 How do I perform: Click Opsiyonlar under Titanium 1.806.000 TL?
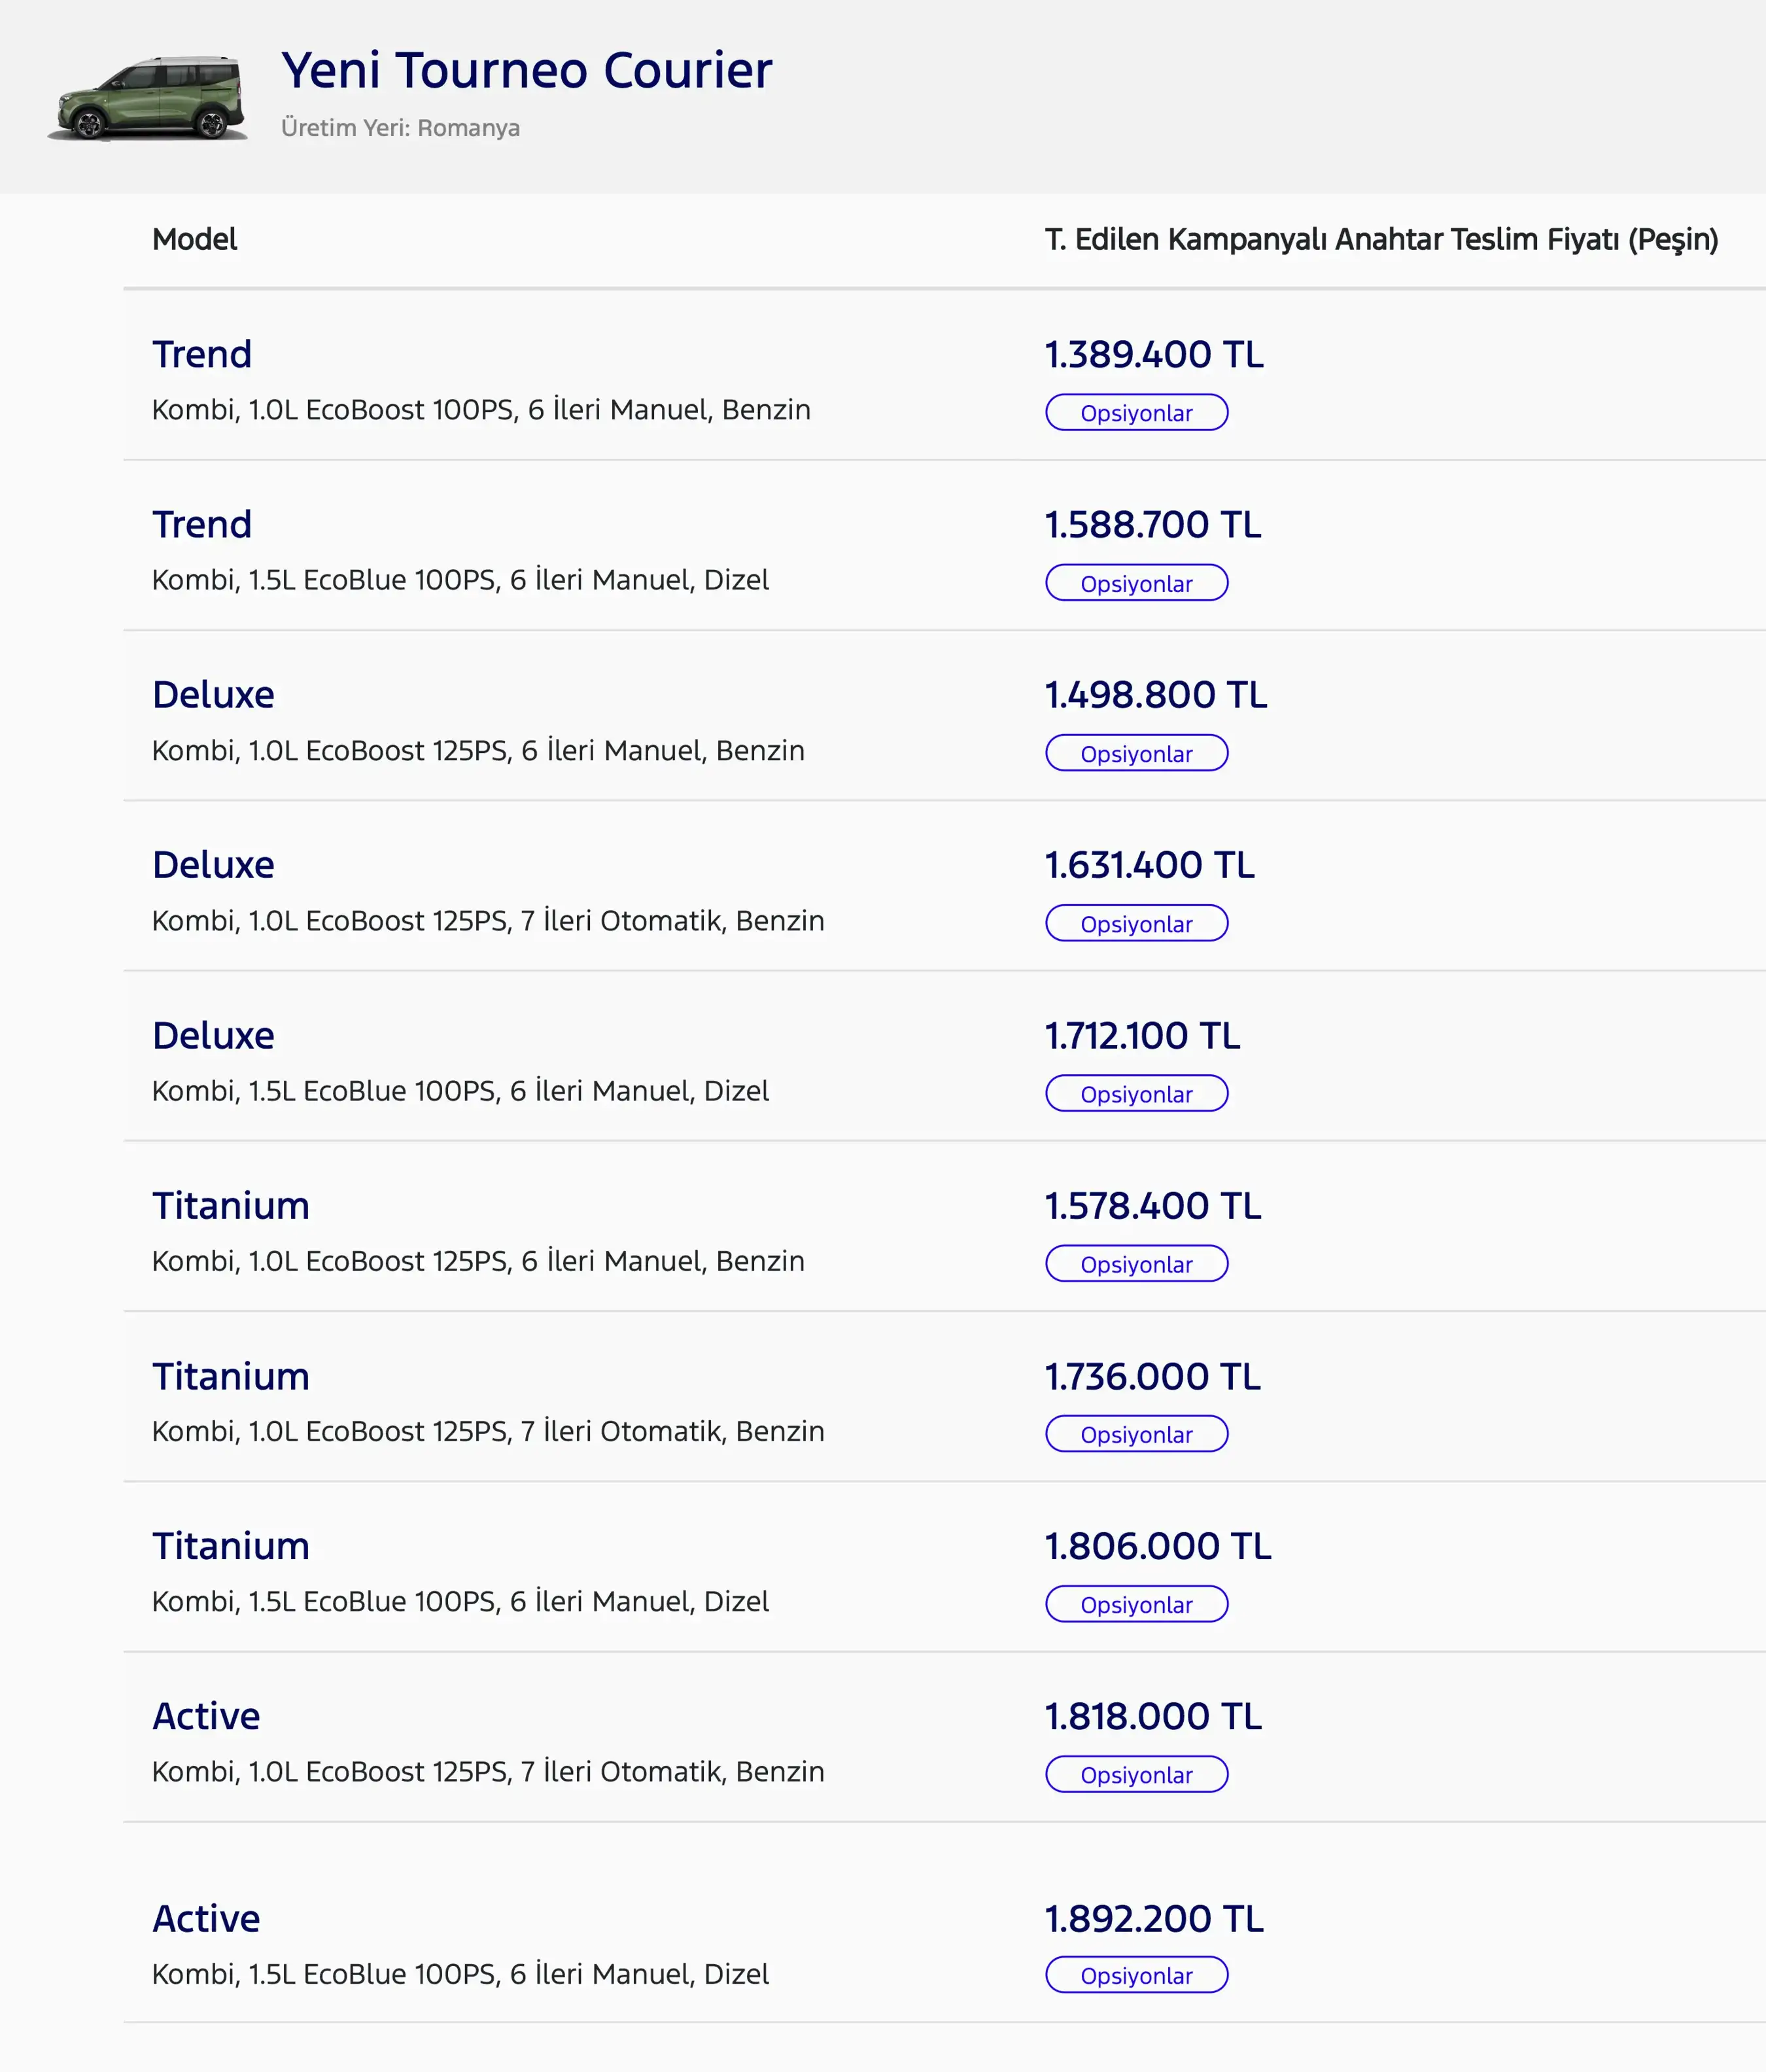(1136, 1604)
